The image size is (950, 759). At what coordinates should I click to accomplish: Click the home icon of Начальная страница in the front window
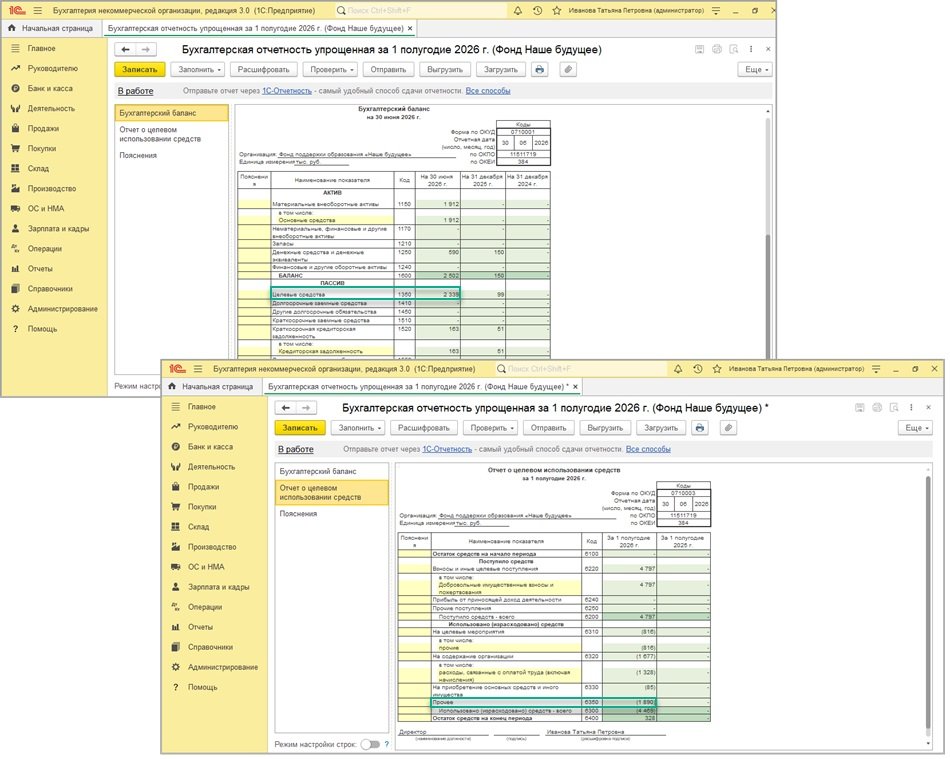(x=172, y=386)
